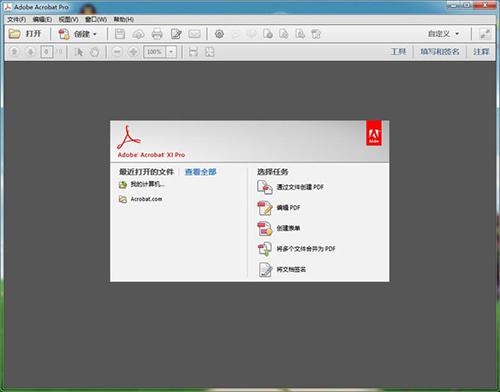Open the 窗口(W) menu
This screenshot has height=392, width=500.
[x=96, y=20]
